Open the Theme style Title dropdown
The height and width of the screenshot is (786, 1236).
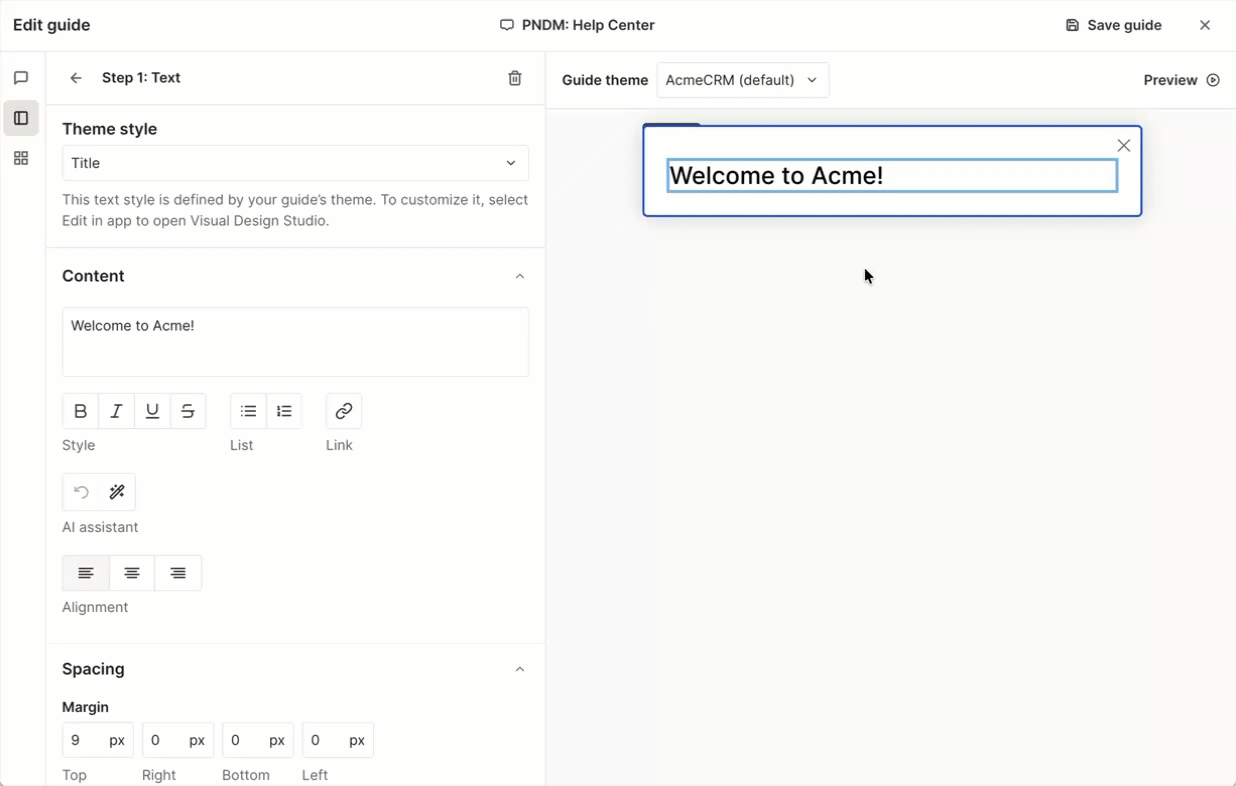click(x=295, y=163)
